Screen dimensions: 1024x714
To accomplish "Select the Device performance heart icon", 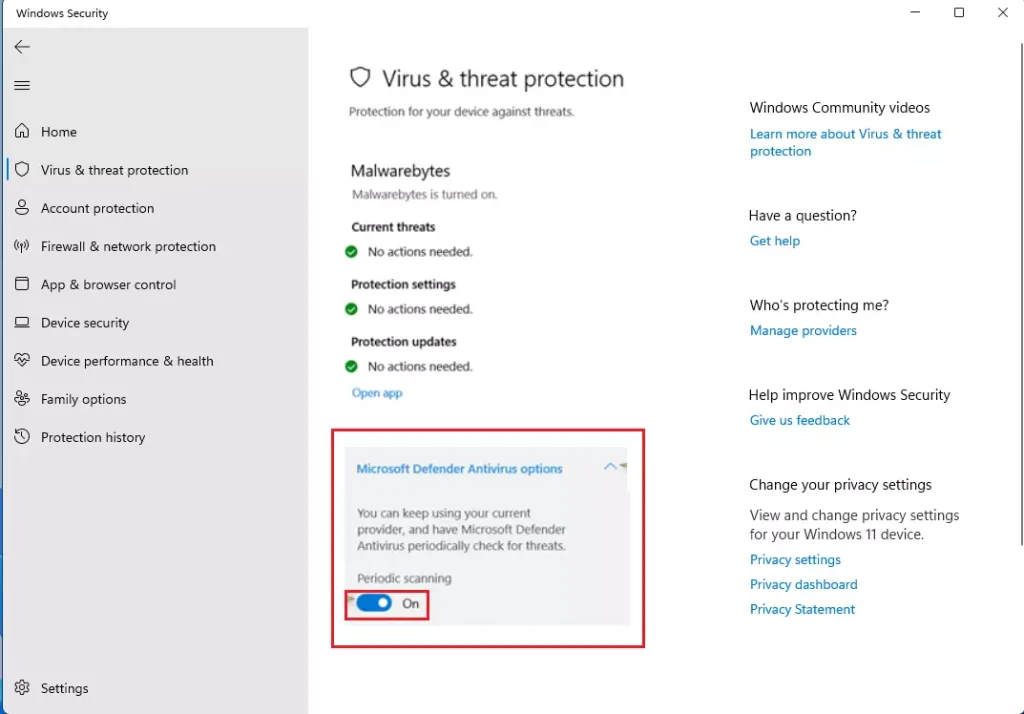I will pyautogui.click(x=22, y=361).
